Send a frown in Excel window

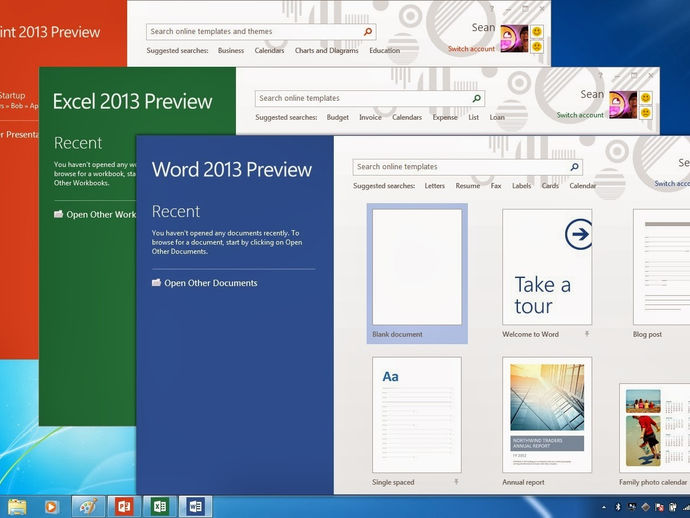[646, 113]
